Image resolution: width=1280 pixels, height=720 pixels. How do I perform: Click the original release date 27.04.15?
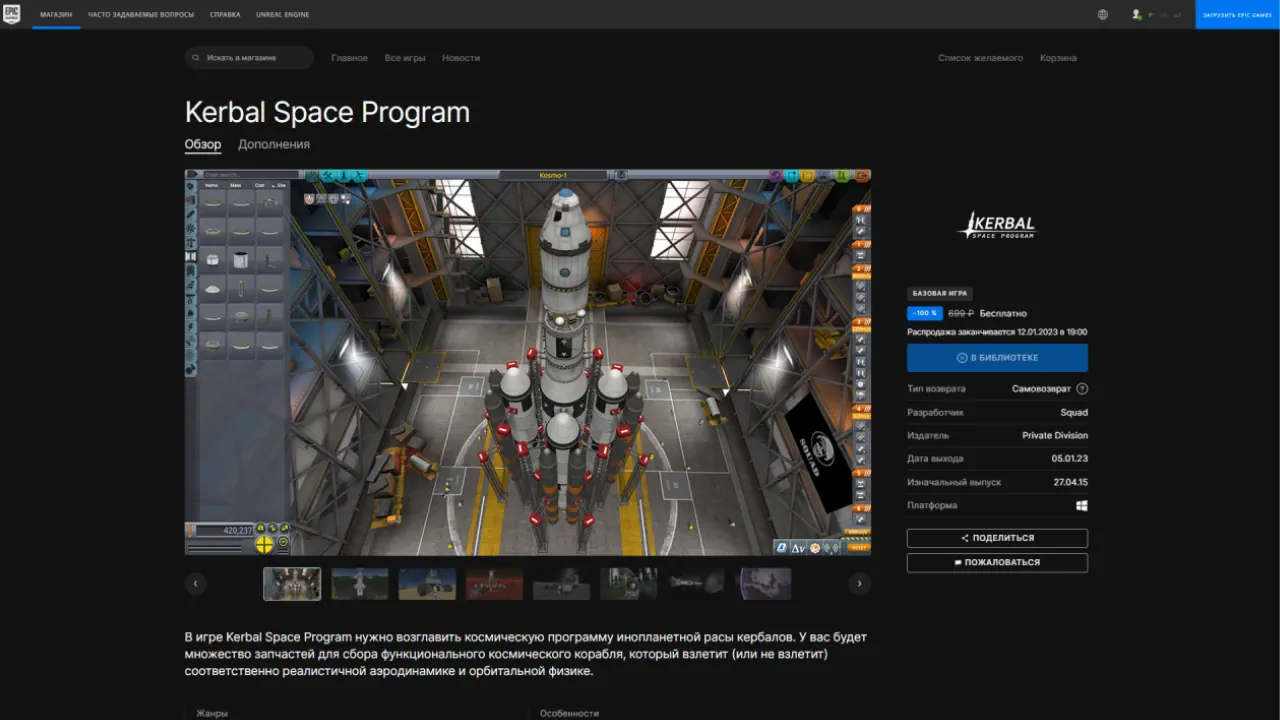[1070, 482]
